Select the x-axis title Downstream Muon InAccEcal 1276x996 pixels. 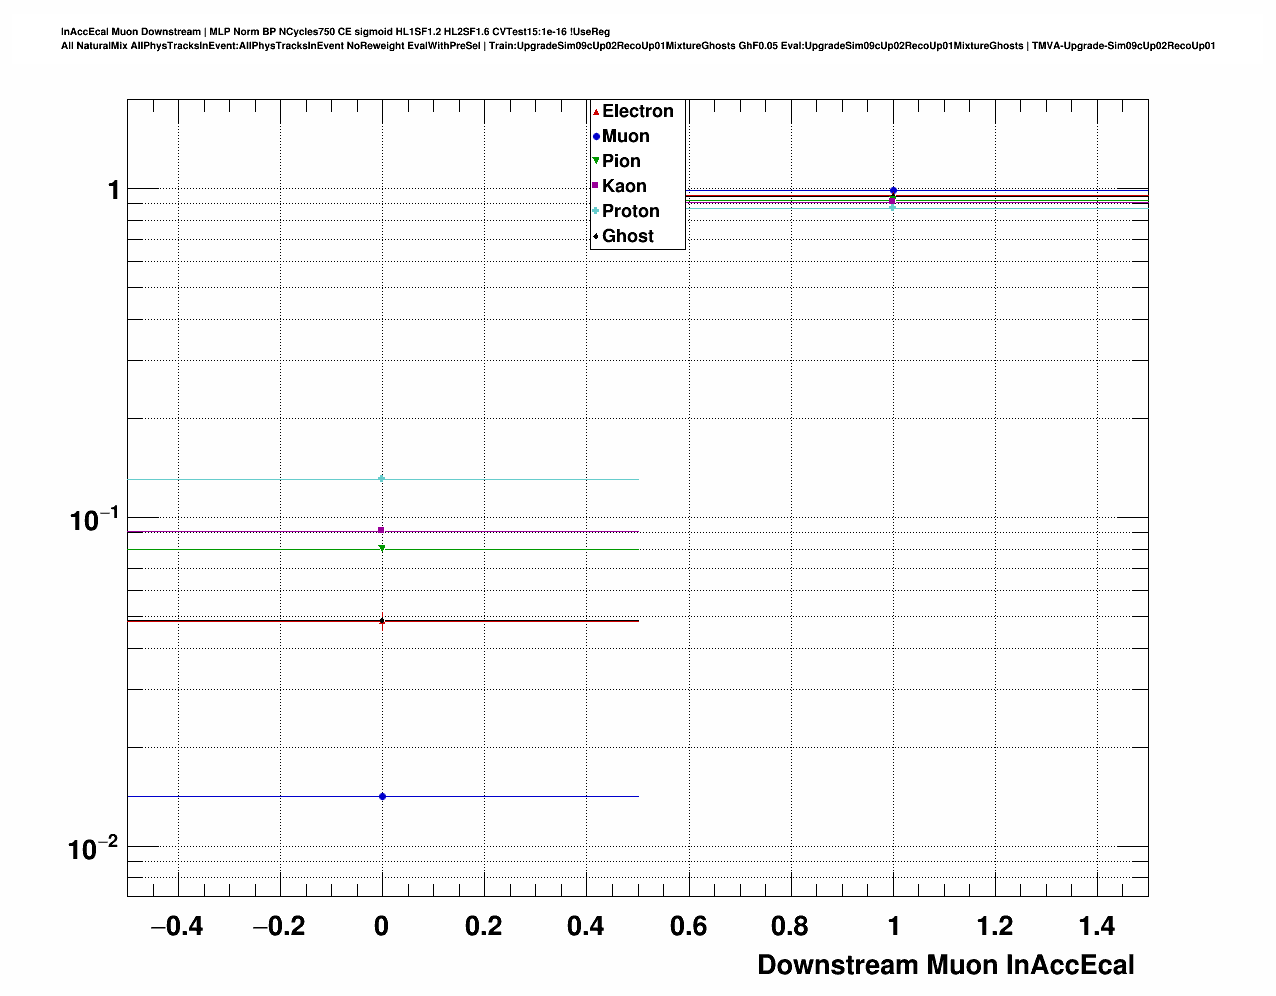pyautogui.click(x=945, y=965)
